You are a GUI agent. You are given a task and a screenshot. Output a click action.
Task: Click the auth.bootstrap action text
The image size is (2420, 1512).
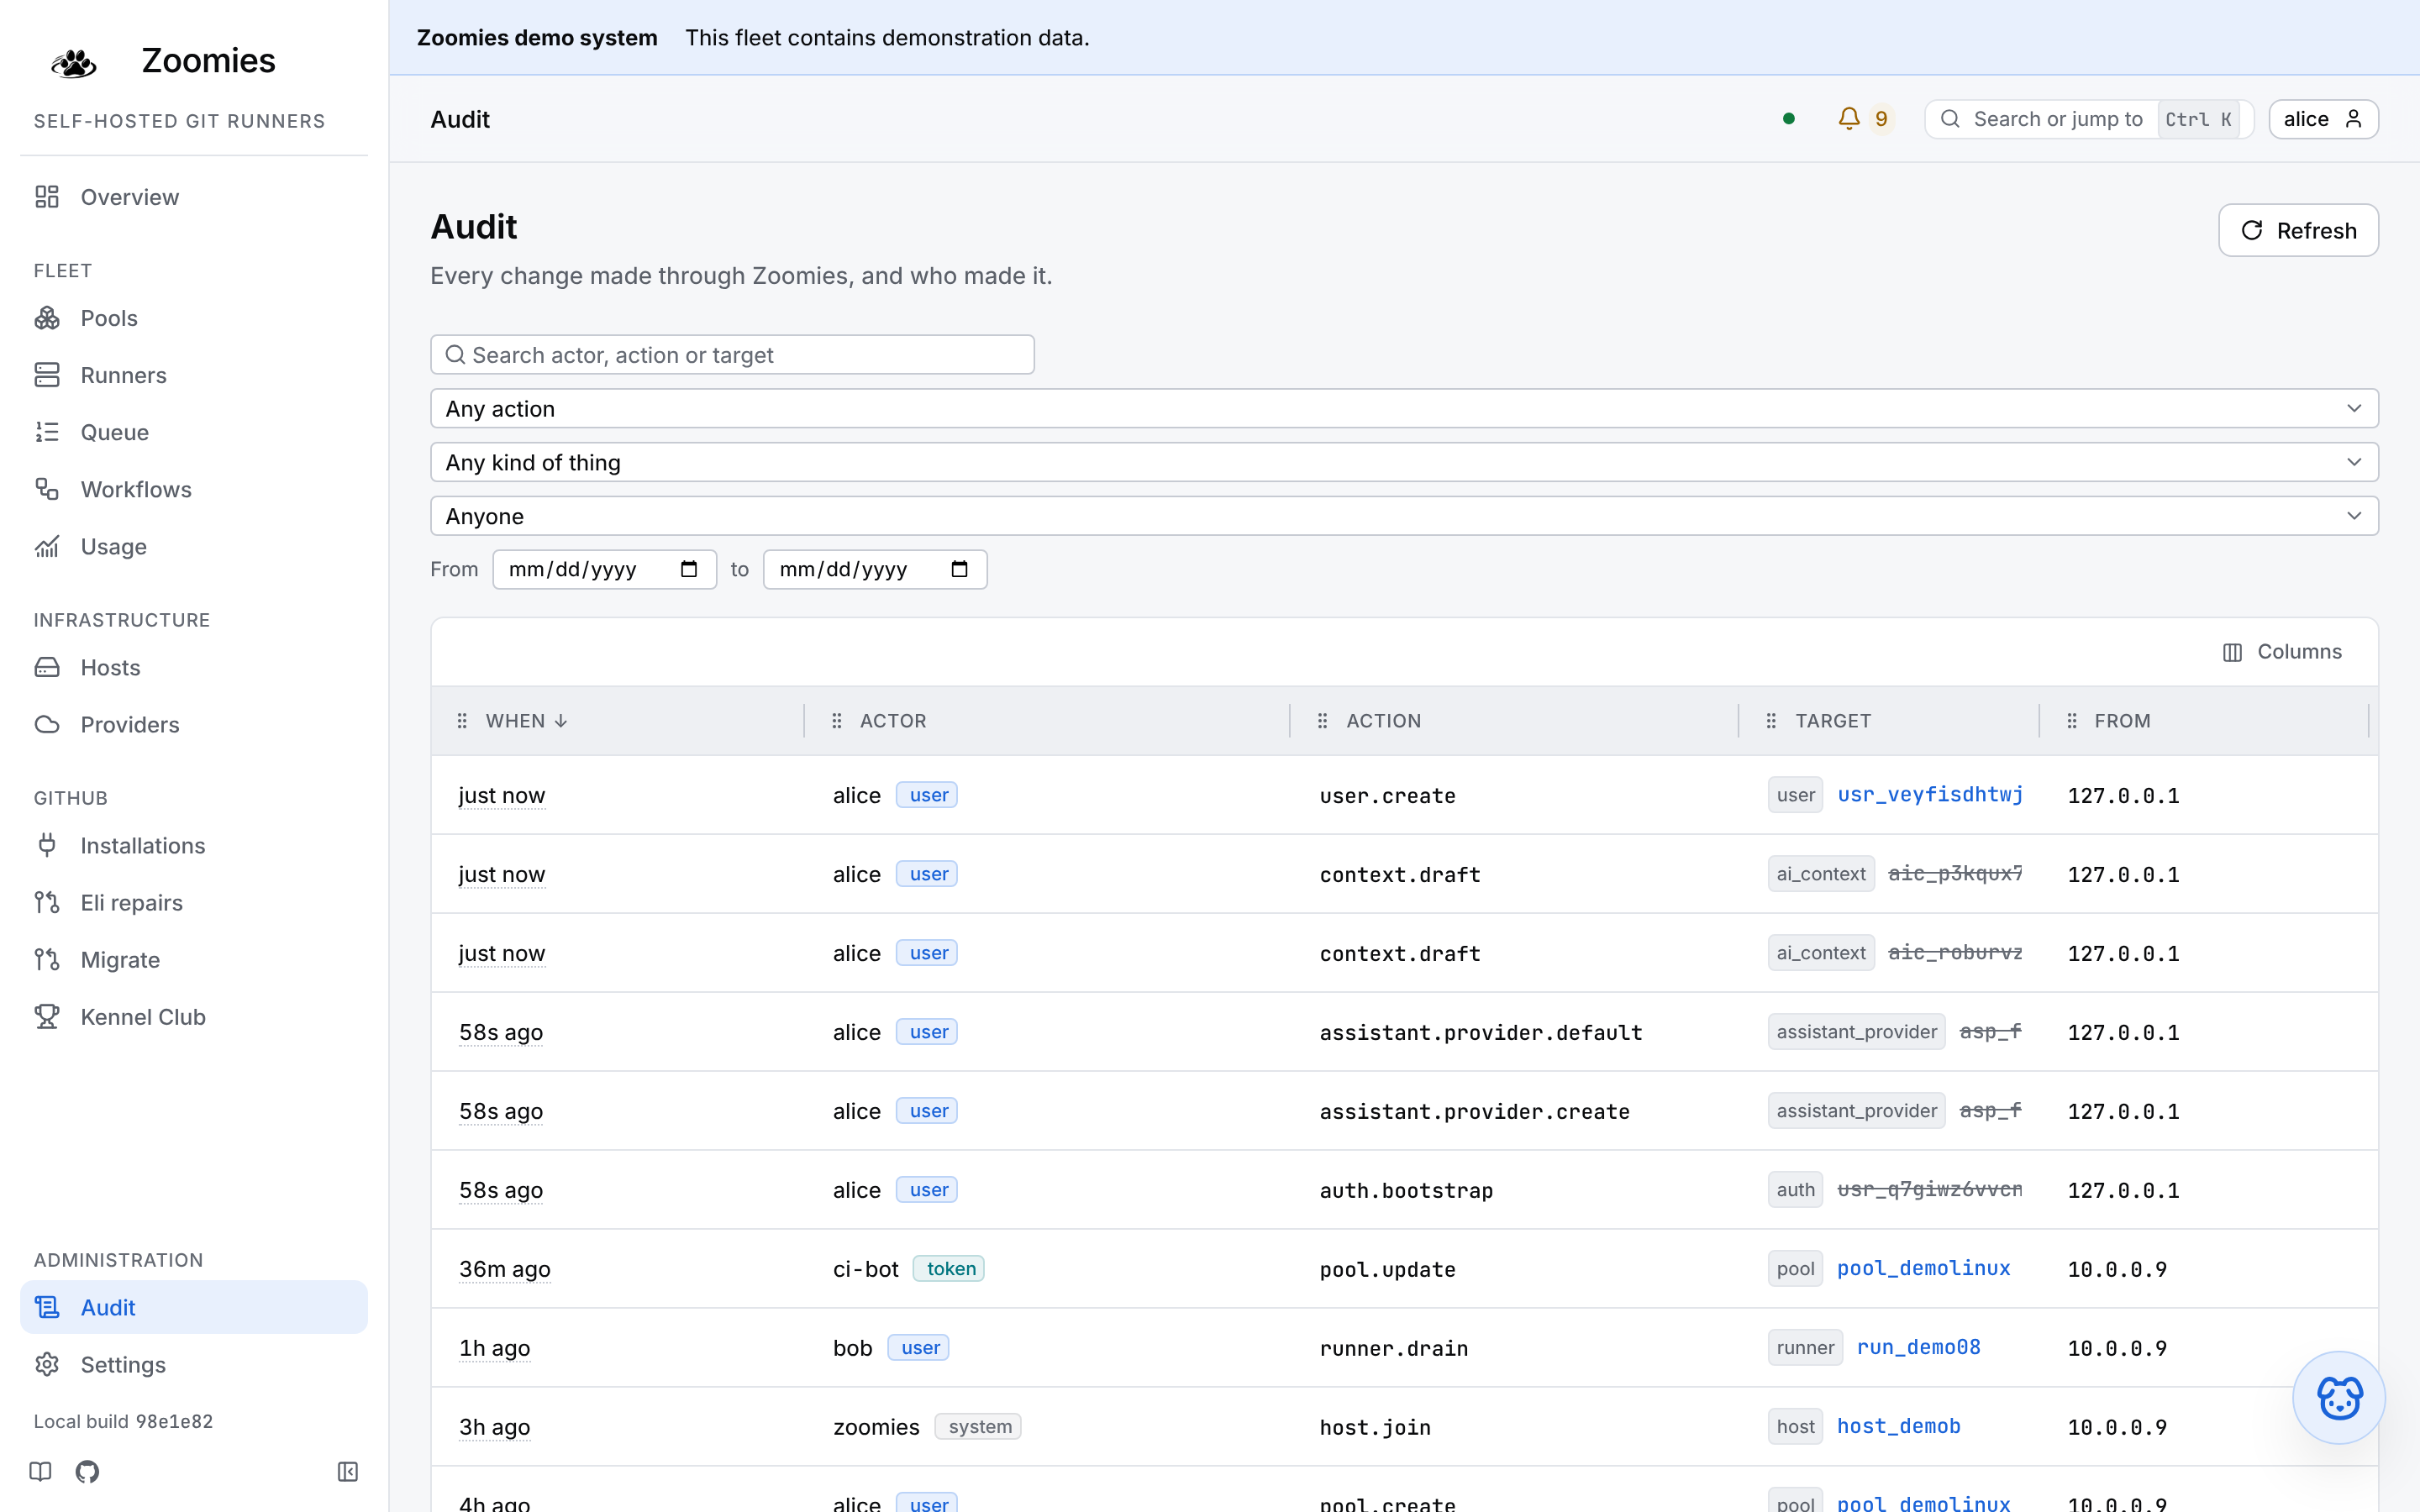[x=1405, y=1191]
